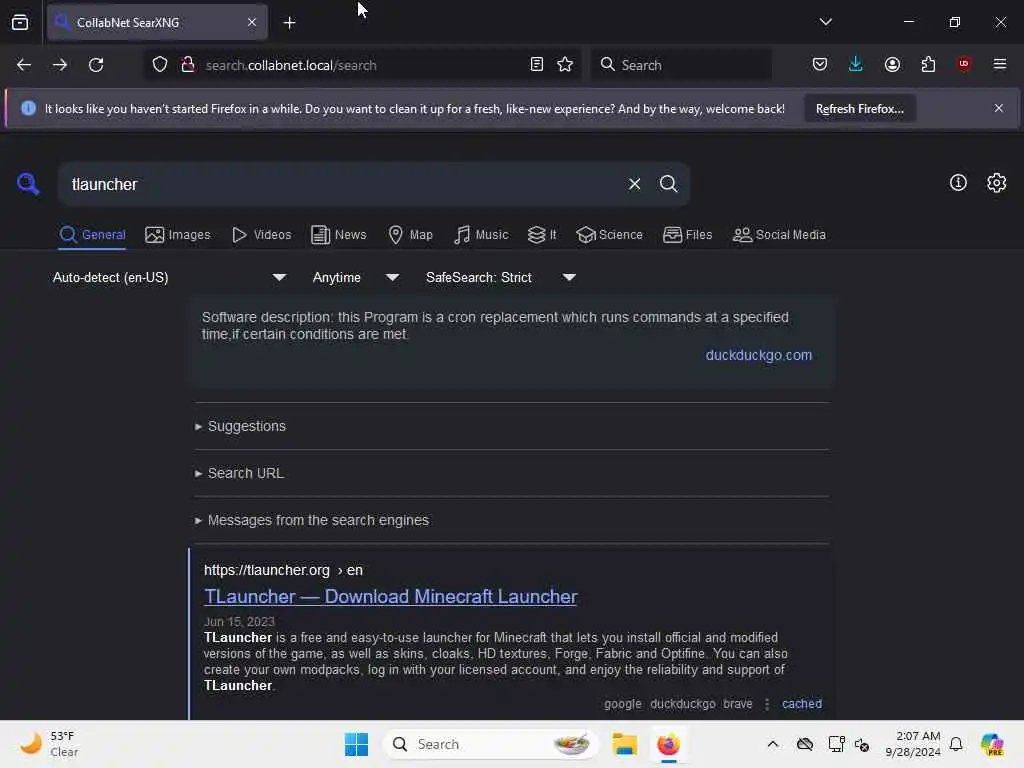Viewport: 1024px width, 768px height.
Task: Clear the tlauncher search query
Action: [634, 184]
